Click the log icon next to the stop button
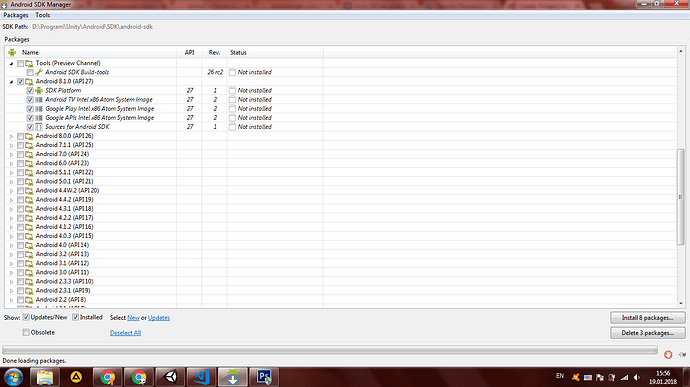The height and width of the screenshot is (387, 690). point(683,354)
